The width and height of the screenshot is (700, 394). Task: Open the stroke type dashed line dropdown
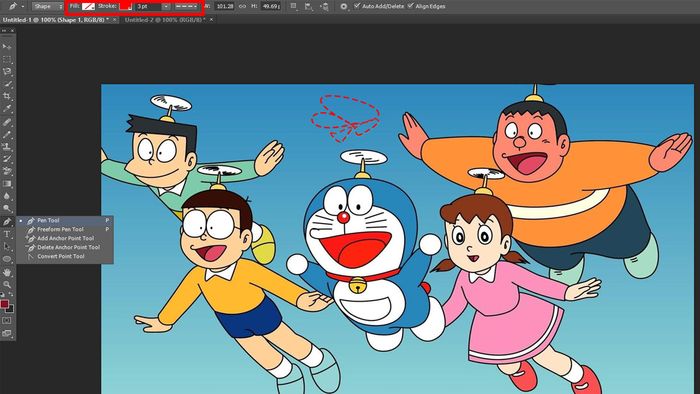coord(187,7)
